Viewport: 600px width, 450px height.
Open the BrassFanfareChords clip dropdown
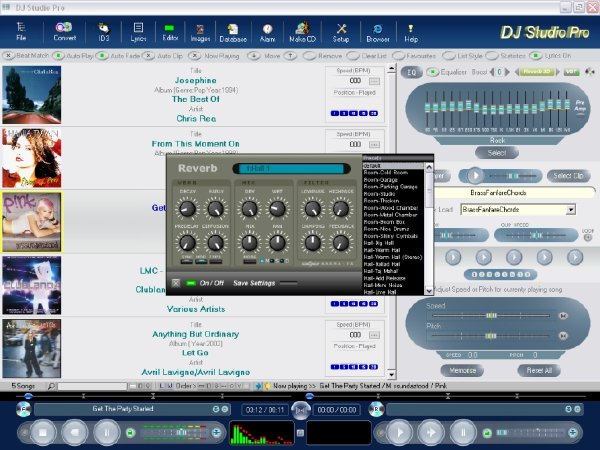[x=571, y=210]
